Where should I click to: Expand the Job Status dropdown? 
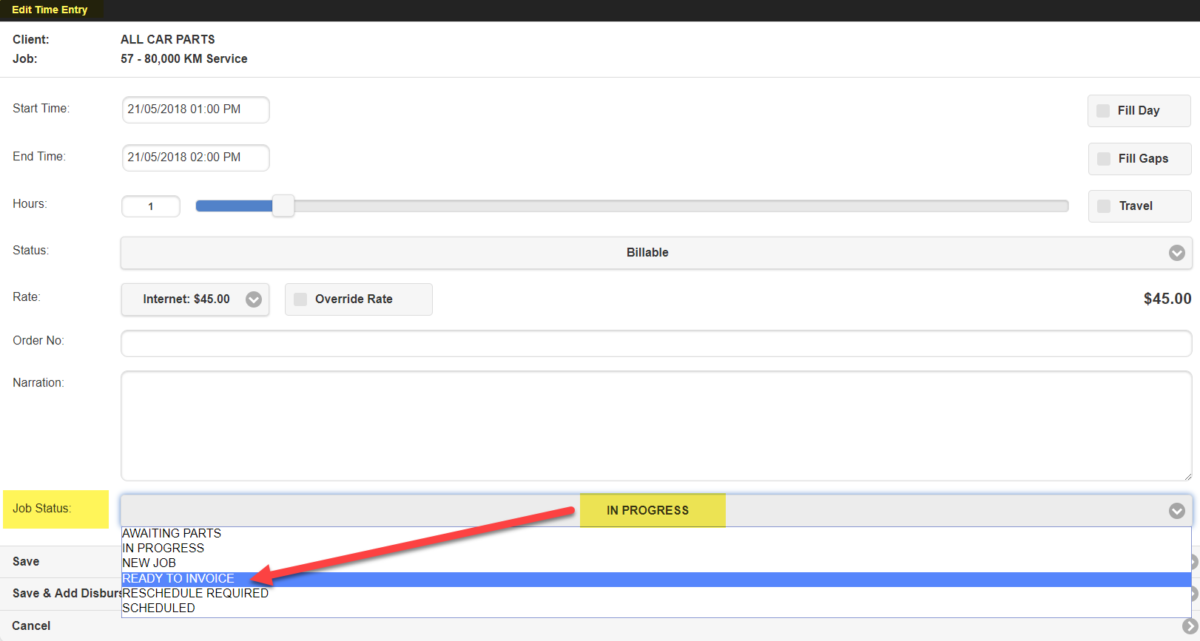click(x=652, y=510)
